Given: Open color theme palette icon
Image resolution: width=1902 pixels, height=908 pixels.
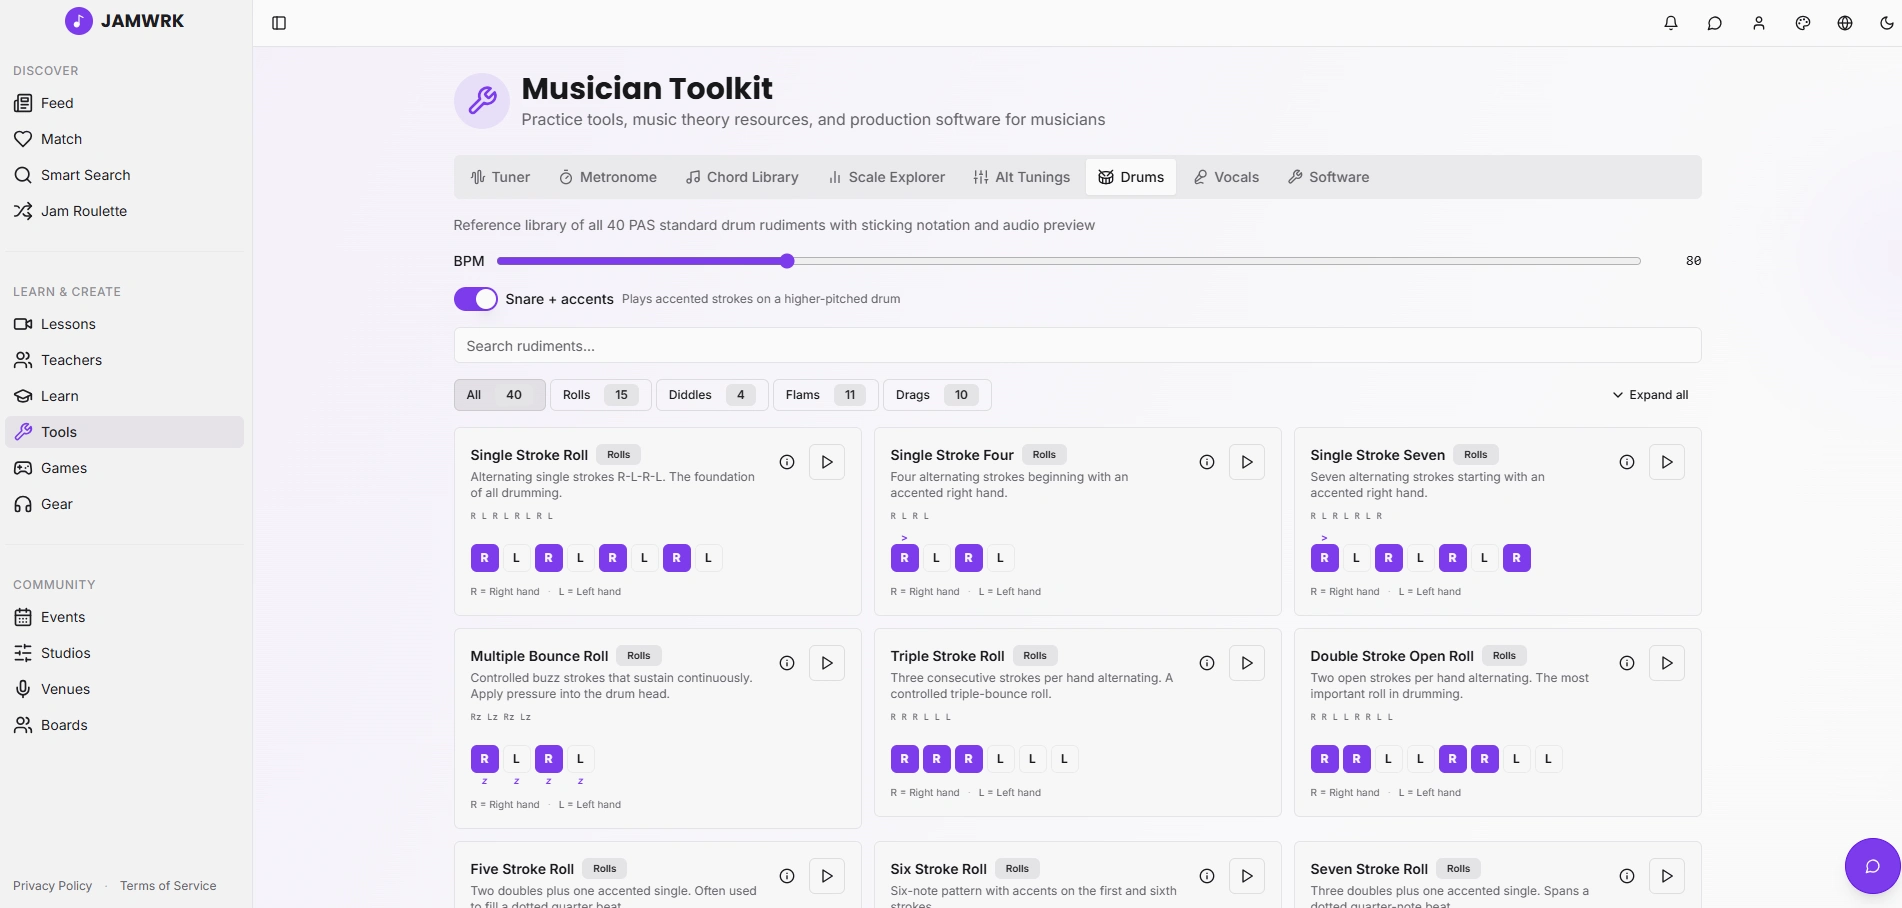Looking at the screenshot, I should point(1803,23).
